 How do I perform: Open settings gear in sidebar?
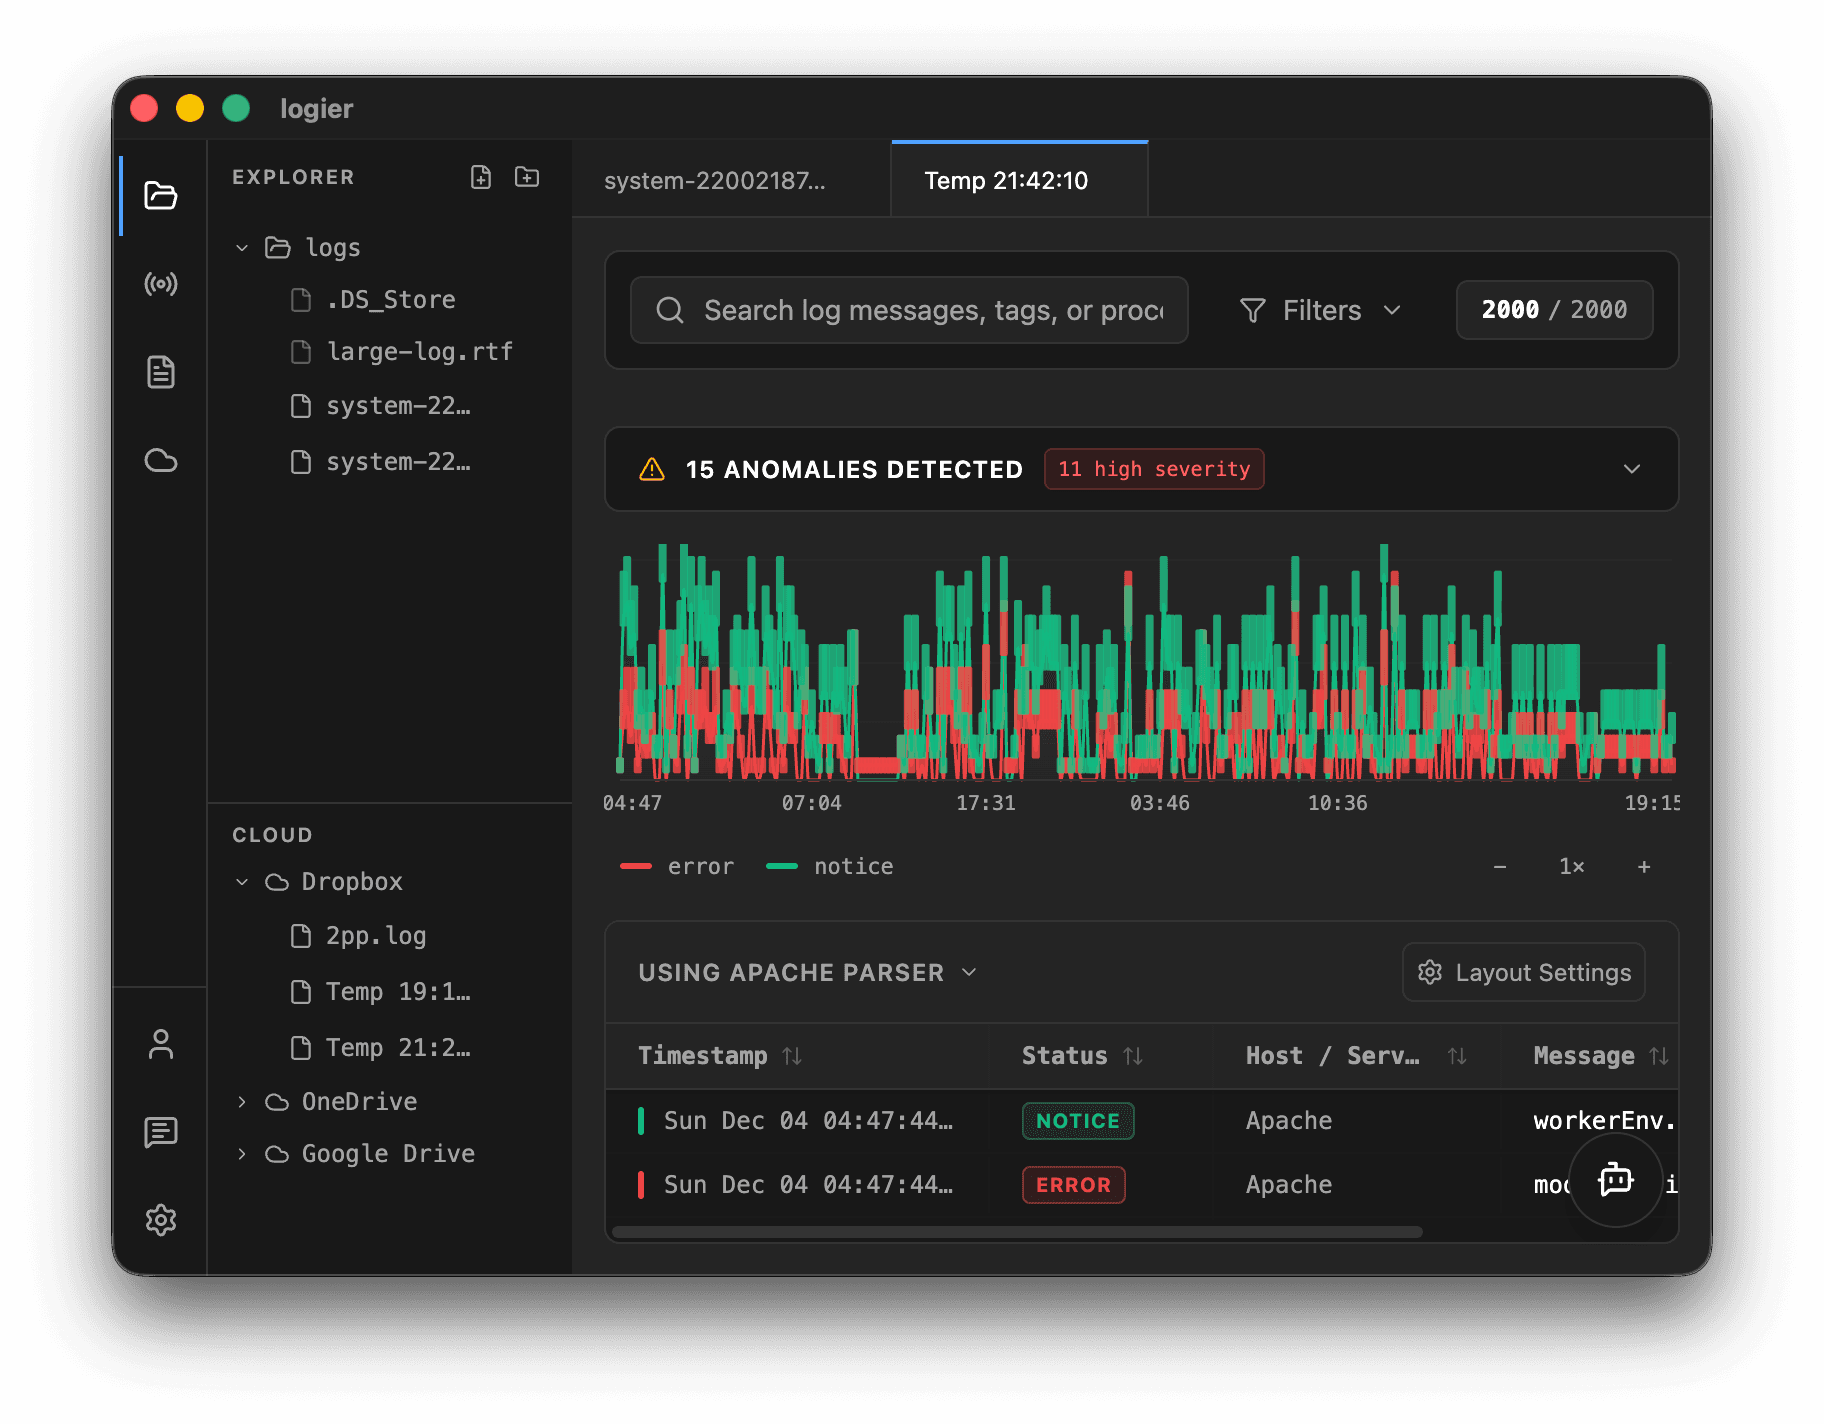tap(160, 1220)
